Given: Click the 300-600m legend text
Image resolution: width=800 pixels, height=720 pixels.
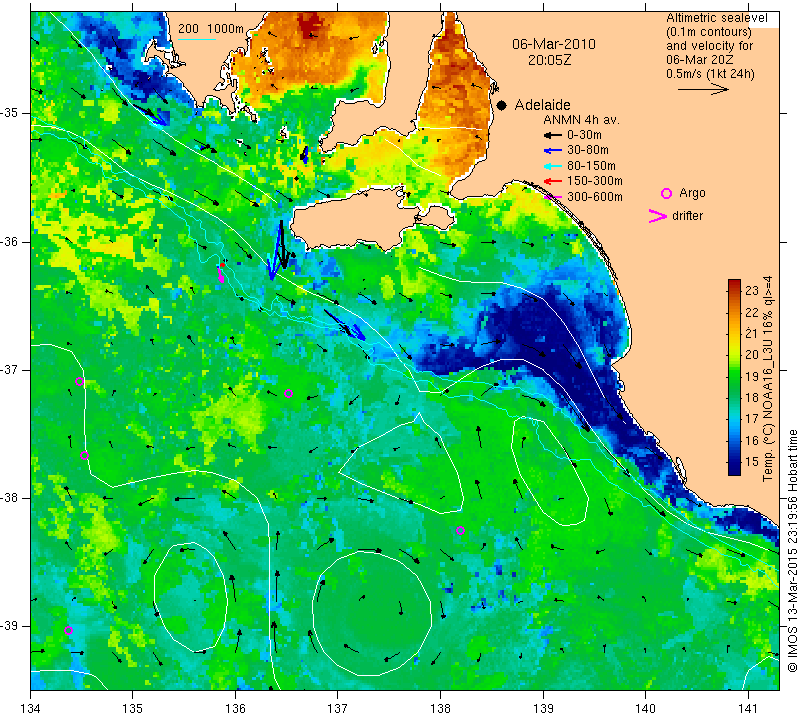Looking at the screenshot, I should 595,197.
